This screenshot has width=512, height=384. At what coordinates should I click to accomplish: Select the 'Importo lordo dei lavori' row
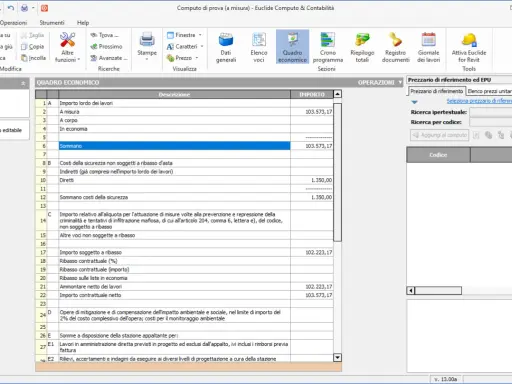click(184, 103)
